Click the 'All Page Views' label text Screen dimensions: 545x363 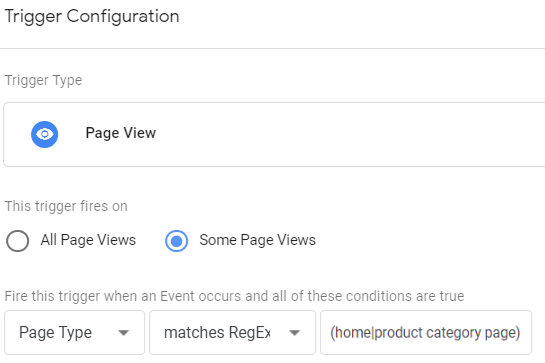88,240
